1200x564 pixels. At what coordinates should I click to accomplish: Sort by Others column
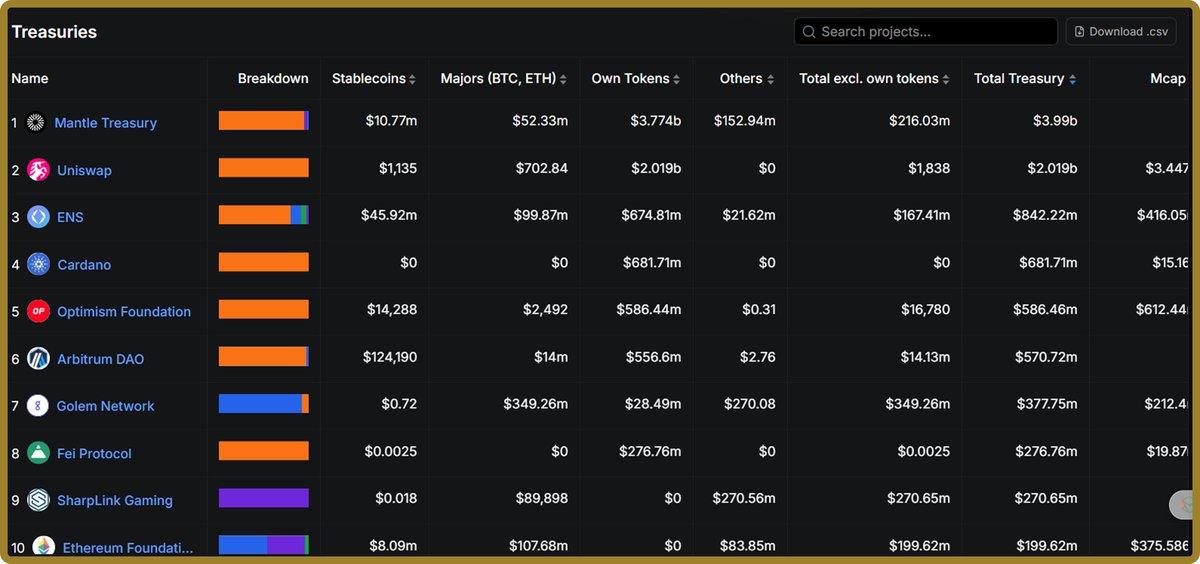[x=747, y=78]
